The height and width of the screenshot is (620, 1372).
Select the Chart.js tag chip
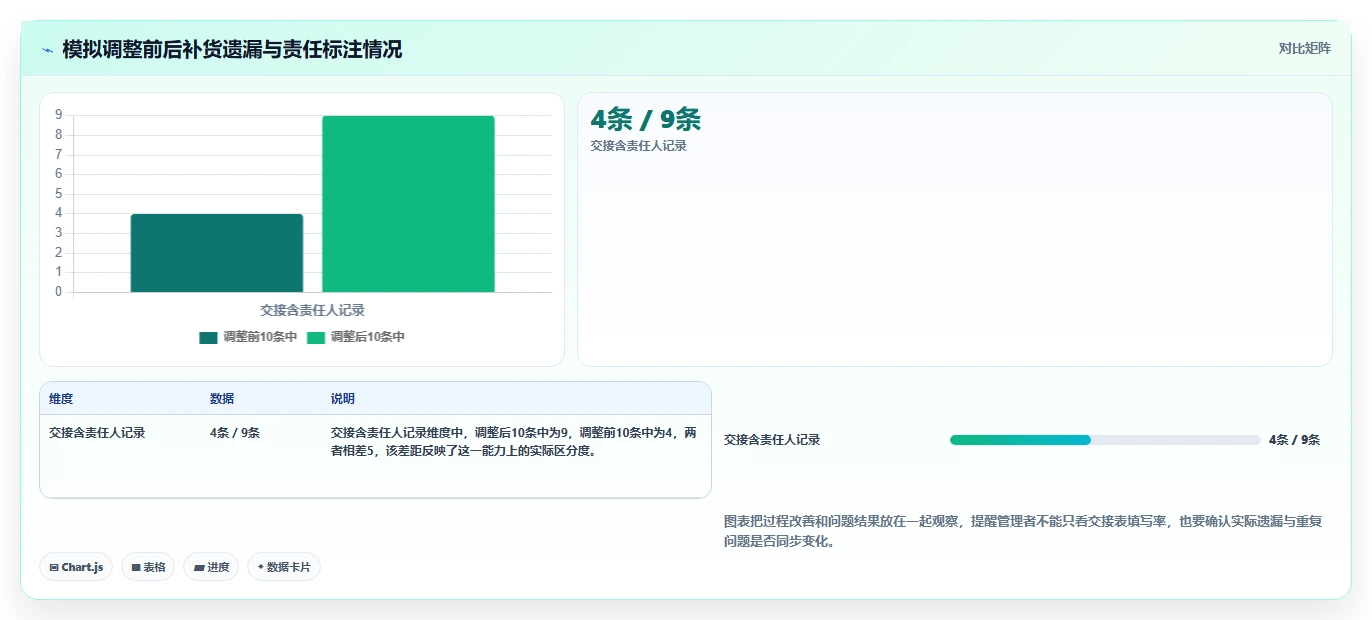coord(76,567)
